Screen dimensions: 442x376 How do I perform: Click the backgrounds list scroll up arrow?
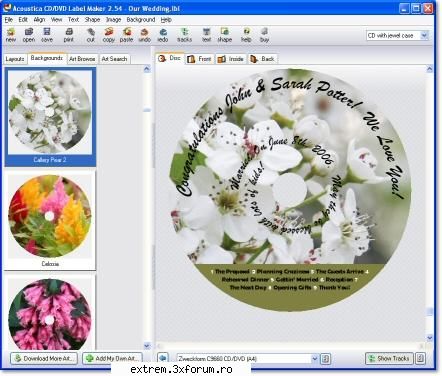[x=147, y=69]
